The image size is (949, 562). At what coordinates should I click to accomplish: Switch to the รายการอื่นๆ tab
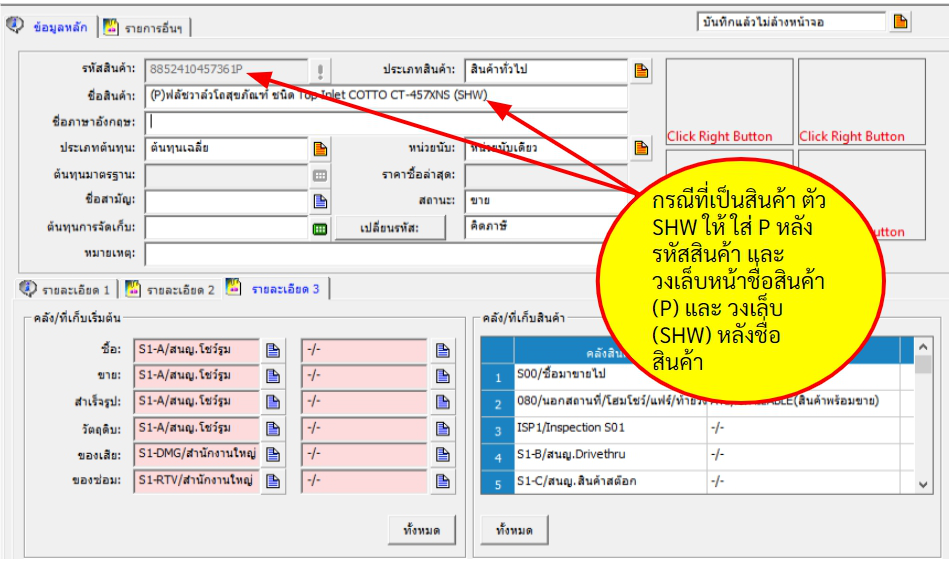(x=145, y=27)
